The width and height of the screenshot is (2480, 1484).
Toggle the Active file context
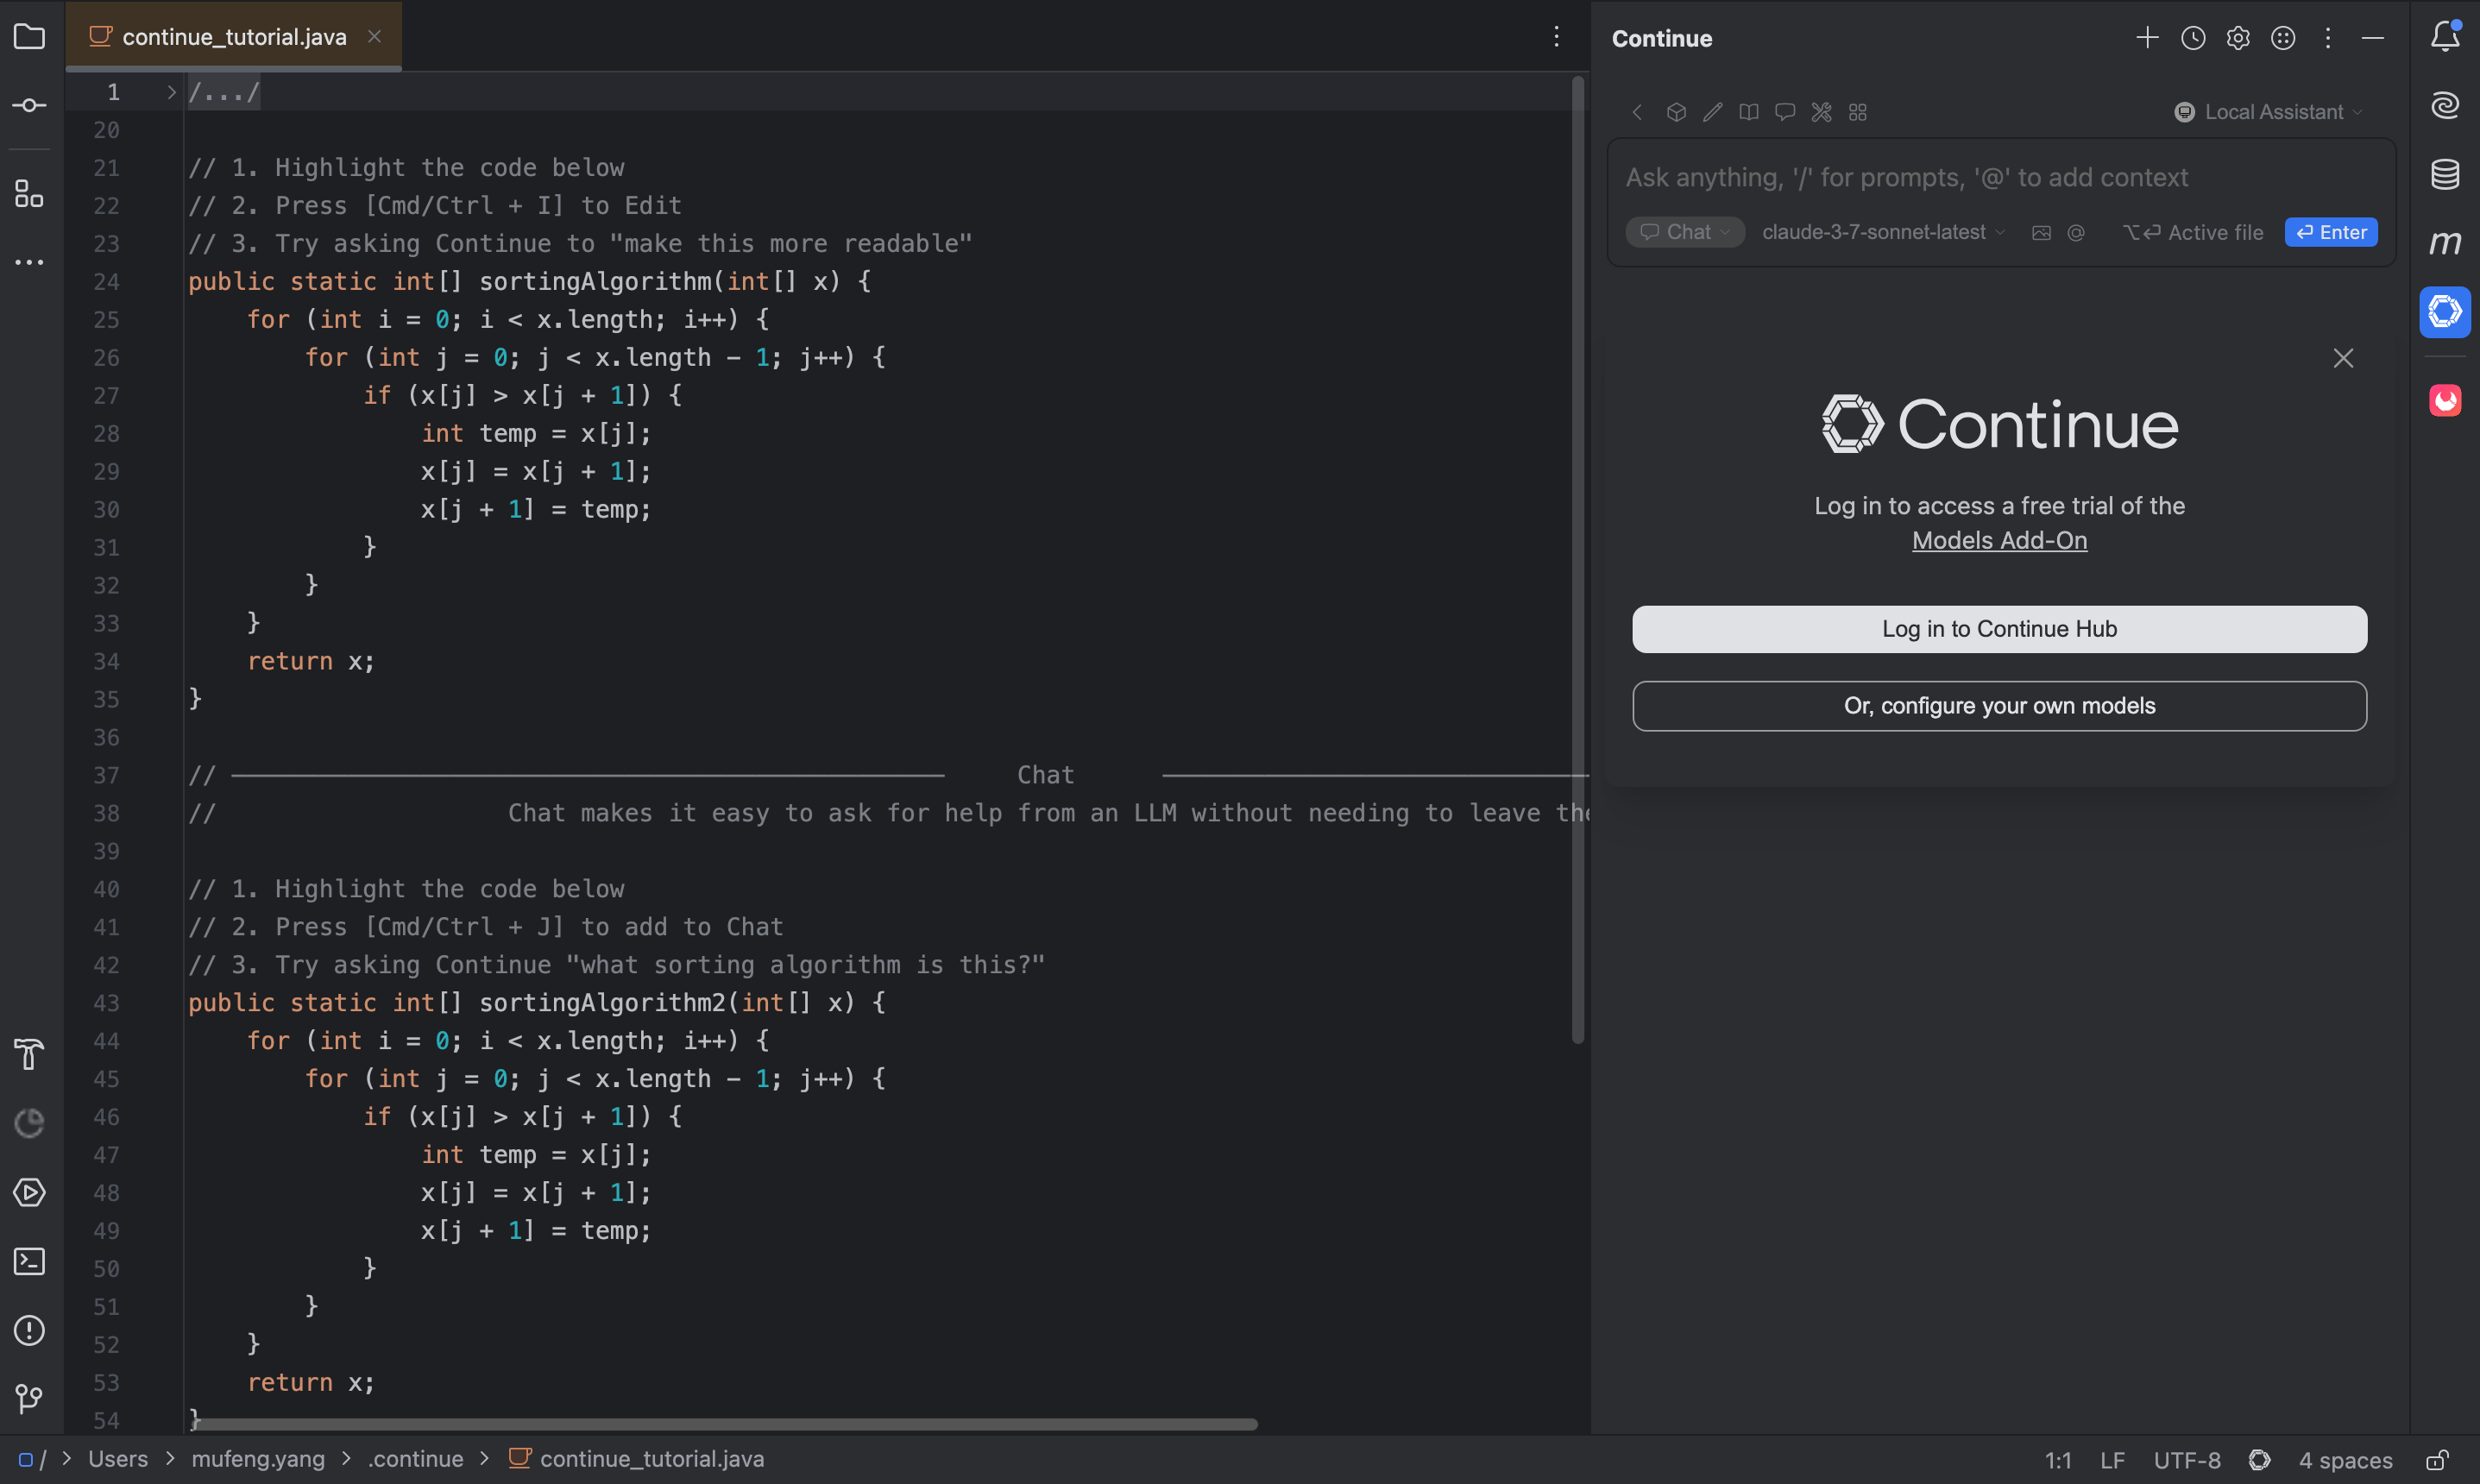point(2193,232)
